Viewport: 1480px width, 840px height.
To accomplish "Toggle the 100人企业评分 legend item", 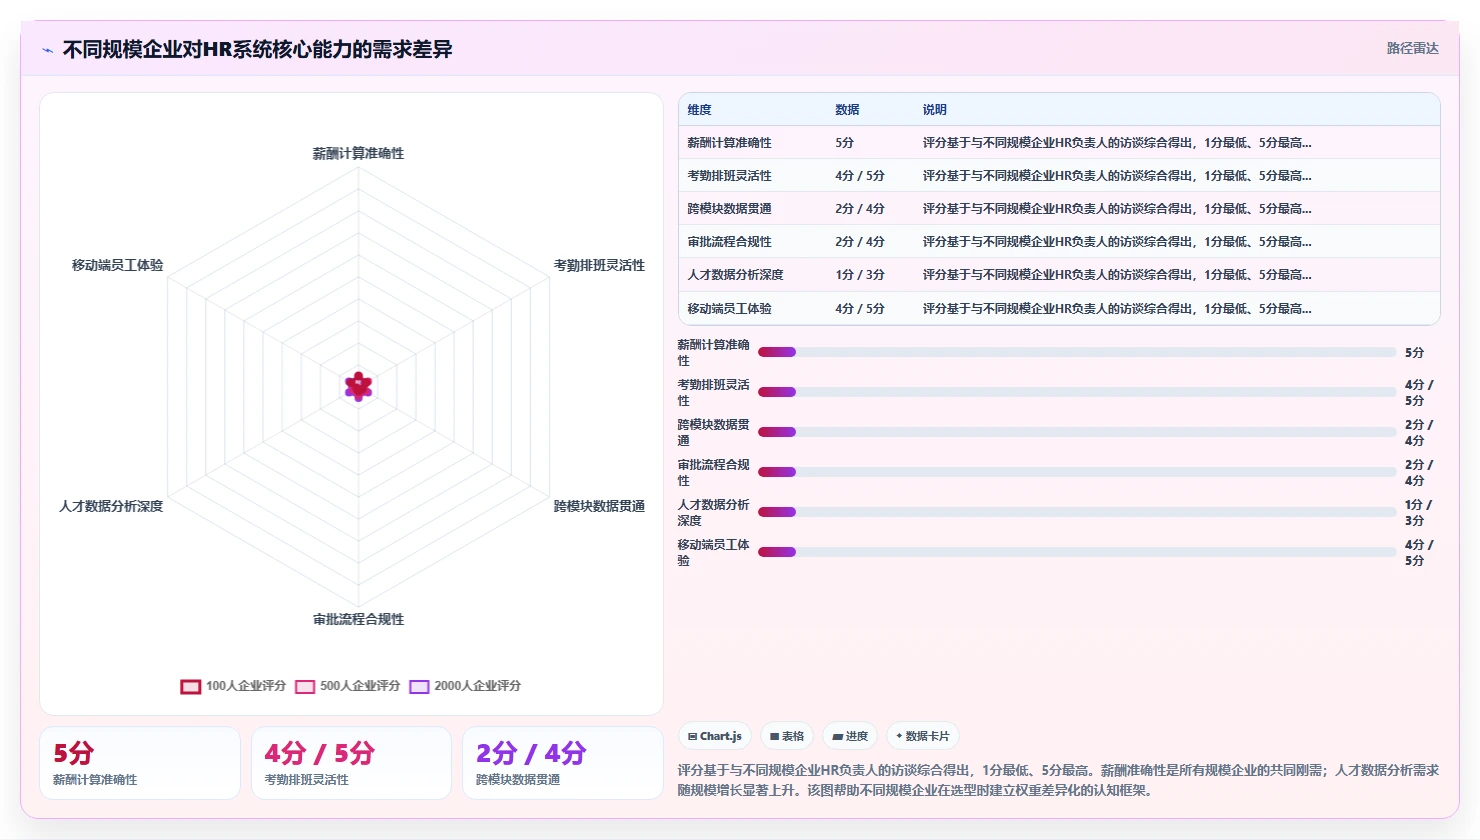I will pyautogui.click(x=233, y=686).
